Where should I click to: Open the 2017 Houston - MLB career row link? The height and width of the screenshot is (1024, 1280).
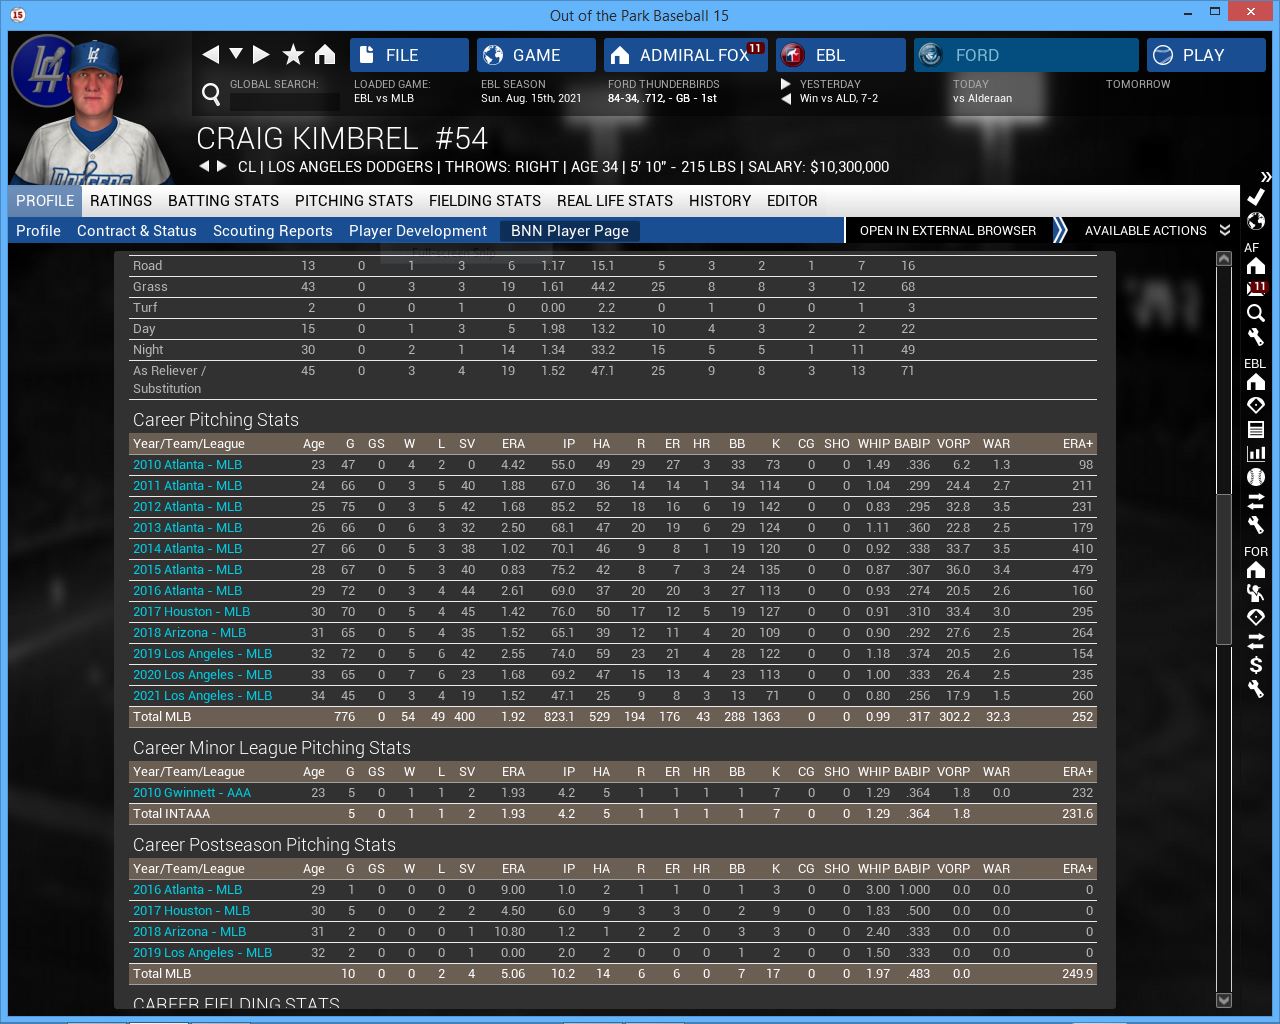tap(191, 612)
